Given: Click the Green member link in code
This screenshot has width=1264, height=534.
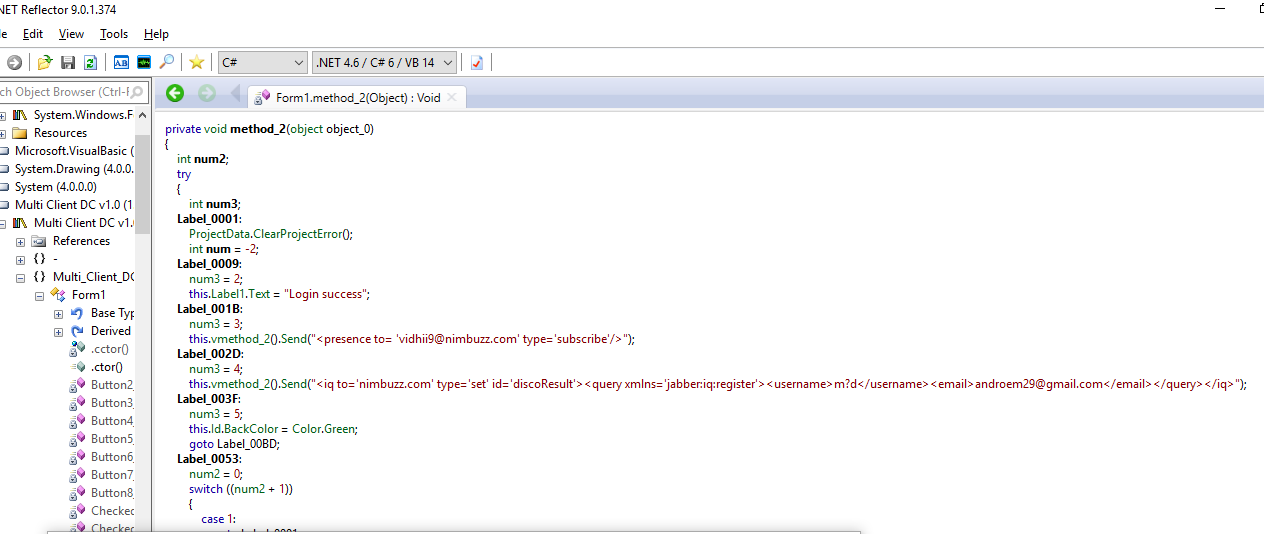Looking at the screenshot, I should 341,428.
